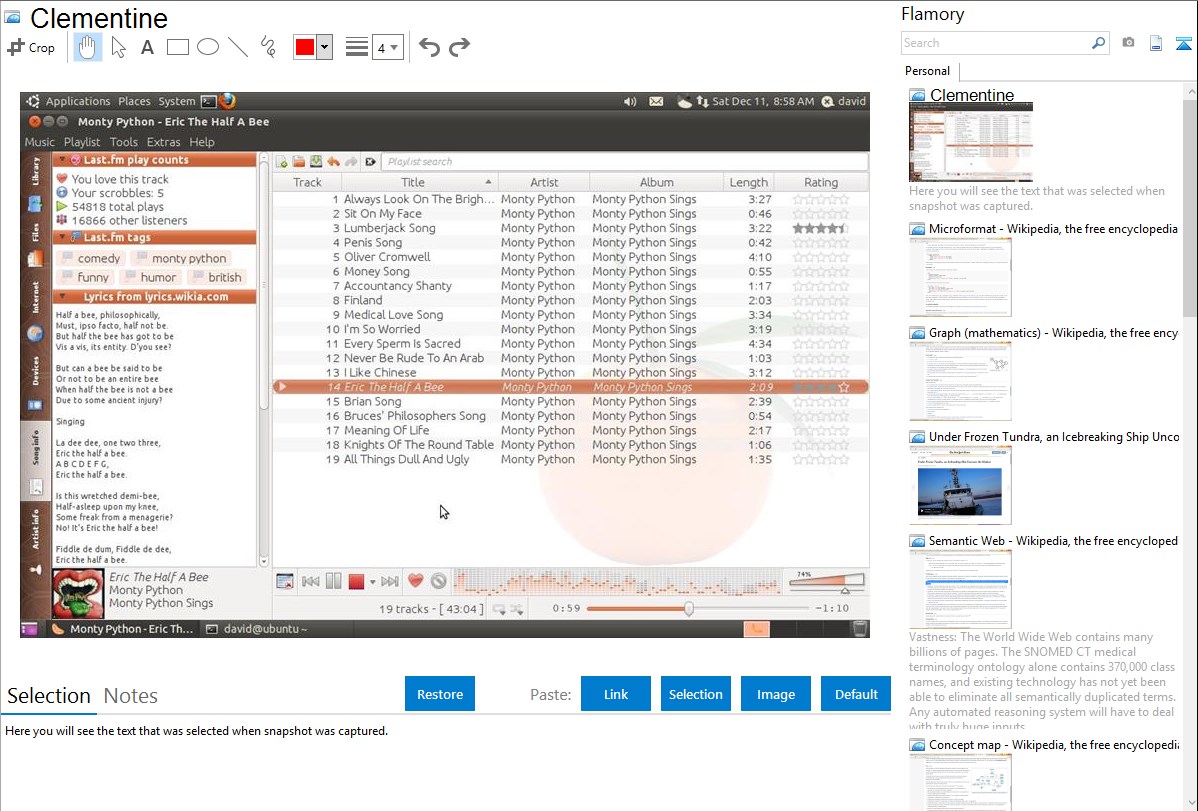Select the Lumberjack Song track title
This screenshot has width=1198, height=811.
[390, 229]
